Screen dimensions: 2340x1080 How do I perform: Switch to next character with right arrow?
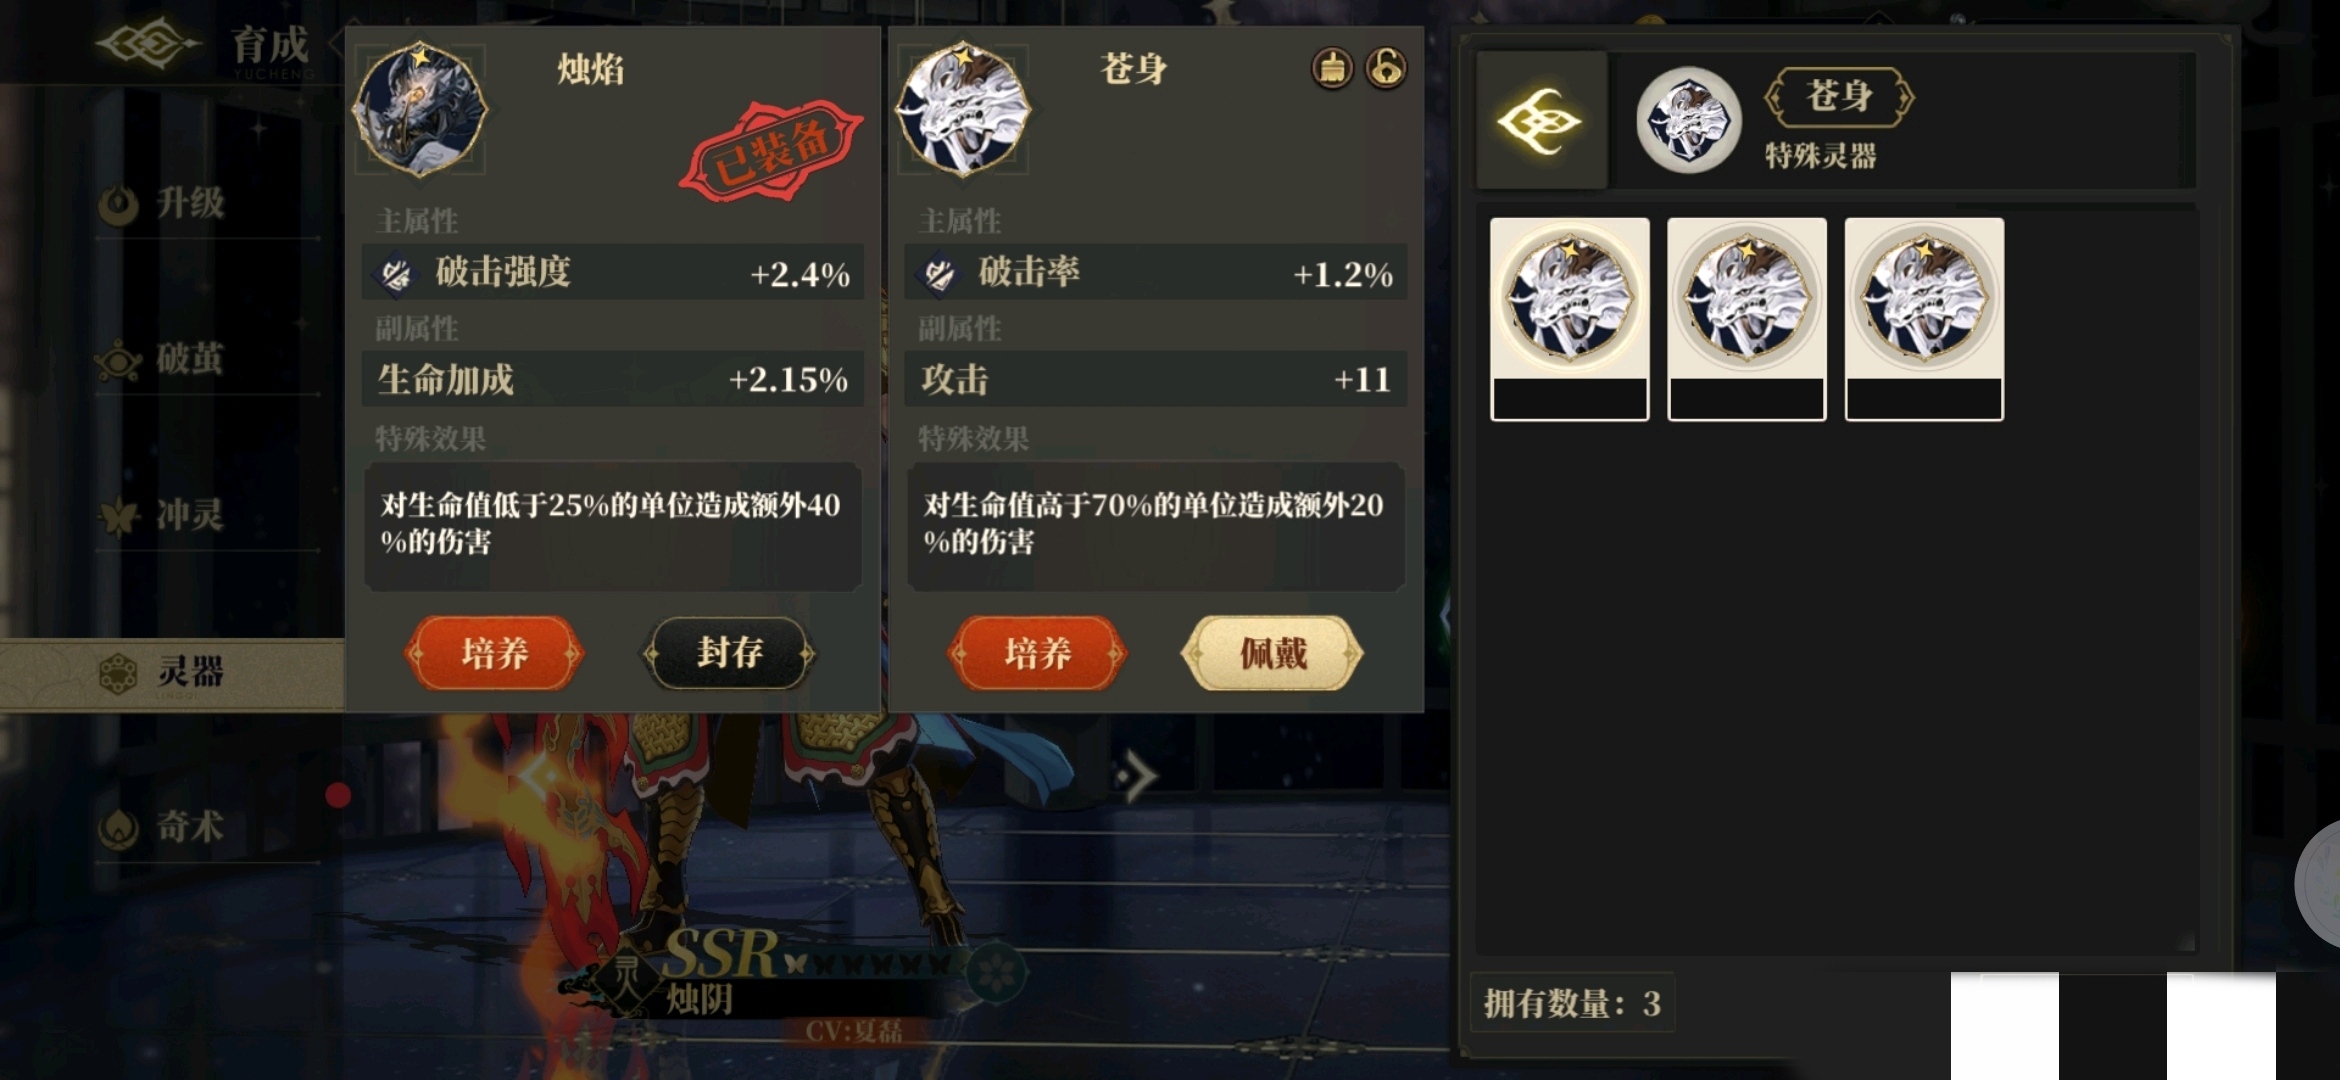click(1137, 777)
